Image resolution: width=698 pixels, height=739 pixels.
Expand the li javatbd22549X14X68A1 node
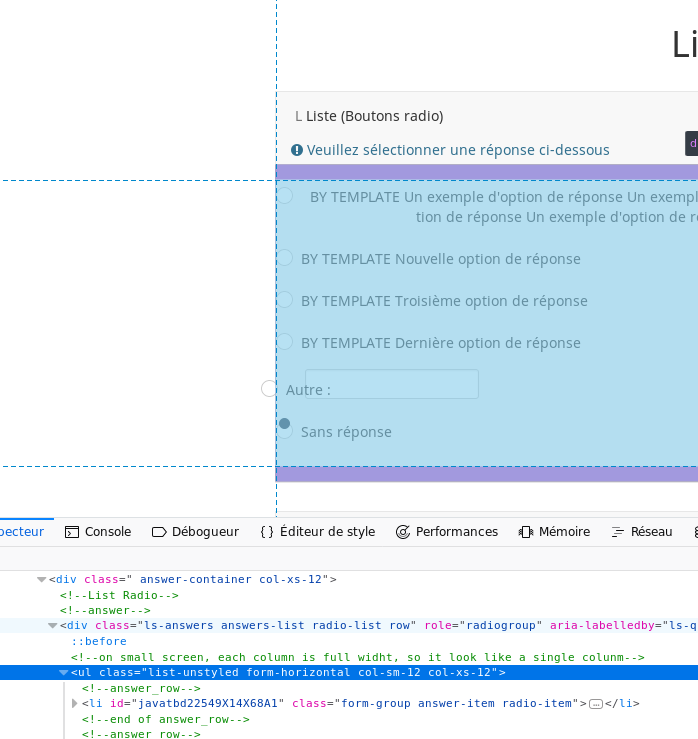(75, 704)
